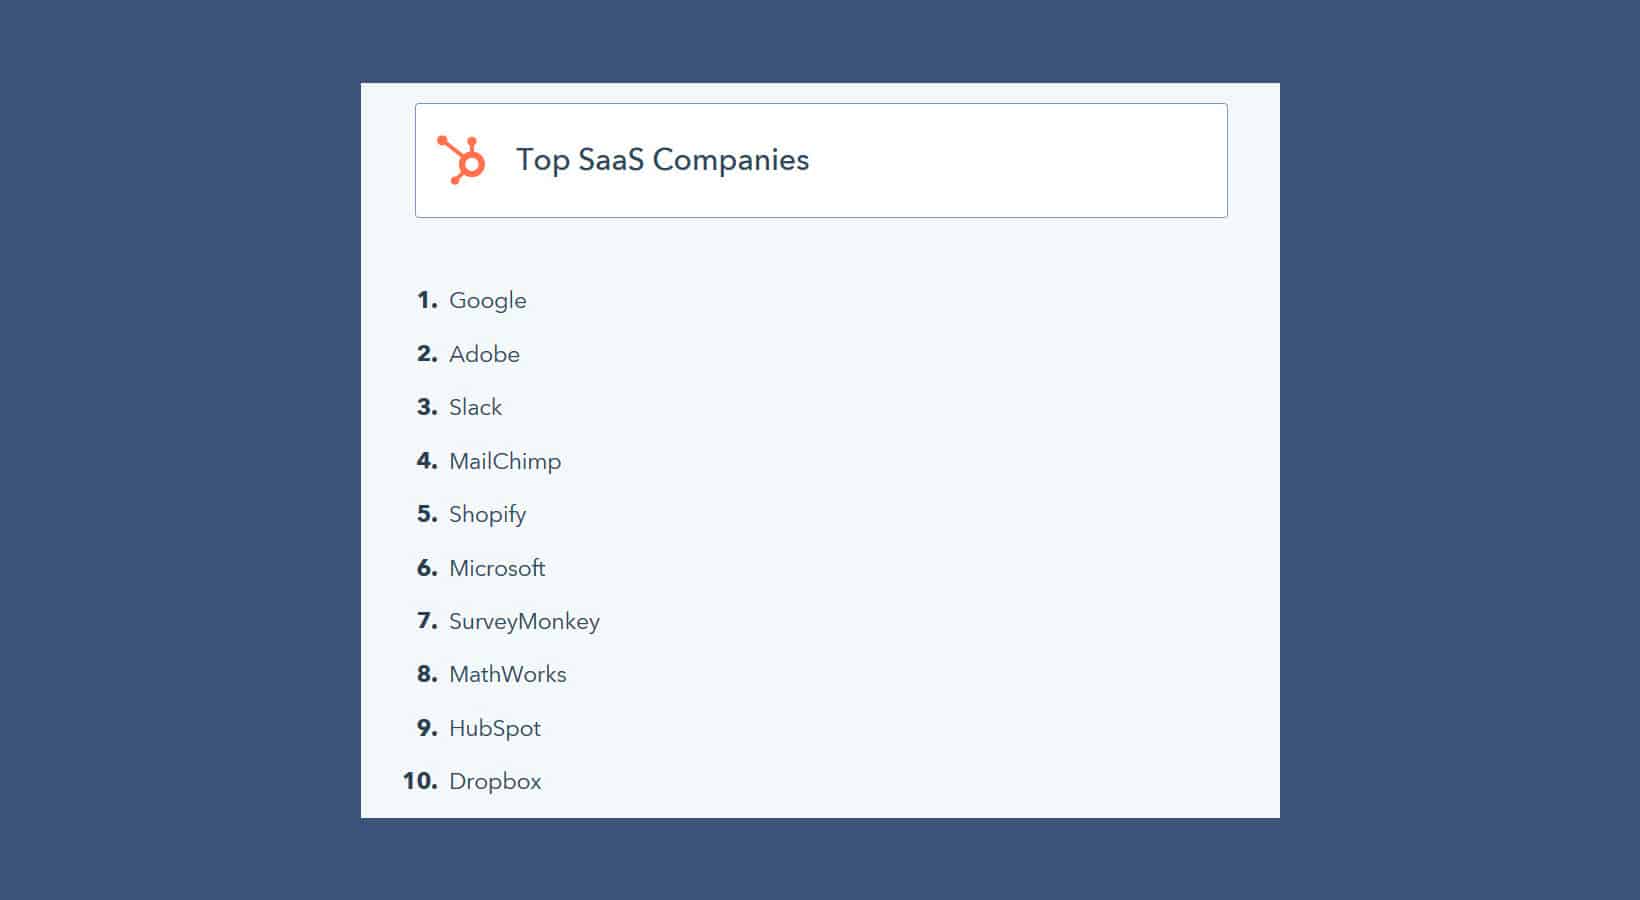Click the number 7 marker beside SurveyMonkey

pos(427,621)
